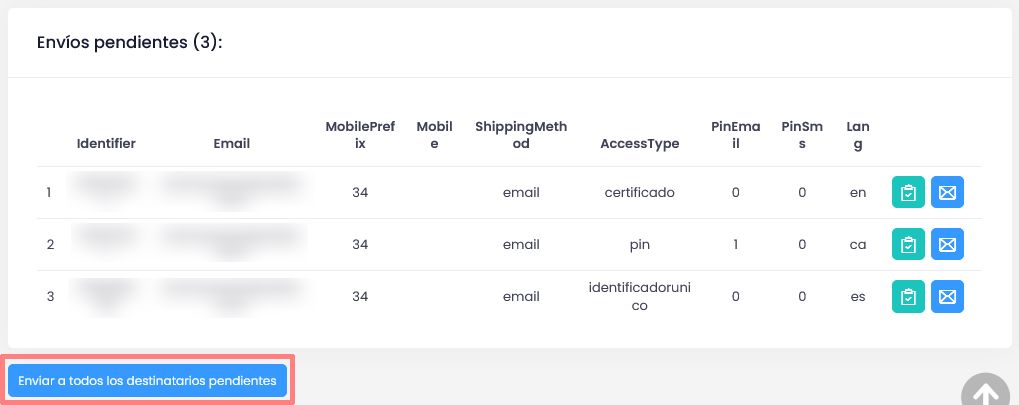Click the 'certificado' access type cell
Image resolution: width=1019 pixels, height=405 pixels.
tap(639, 193)
